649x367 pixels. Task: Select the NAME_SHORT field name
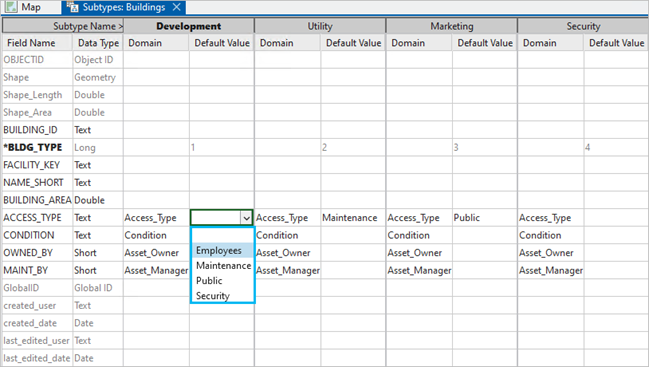point(37,182)
